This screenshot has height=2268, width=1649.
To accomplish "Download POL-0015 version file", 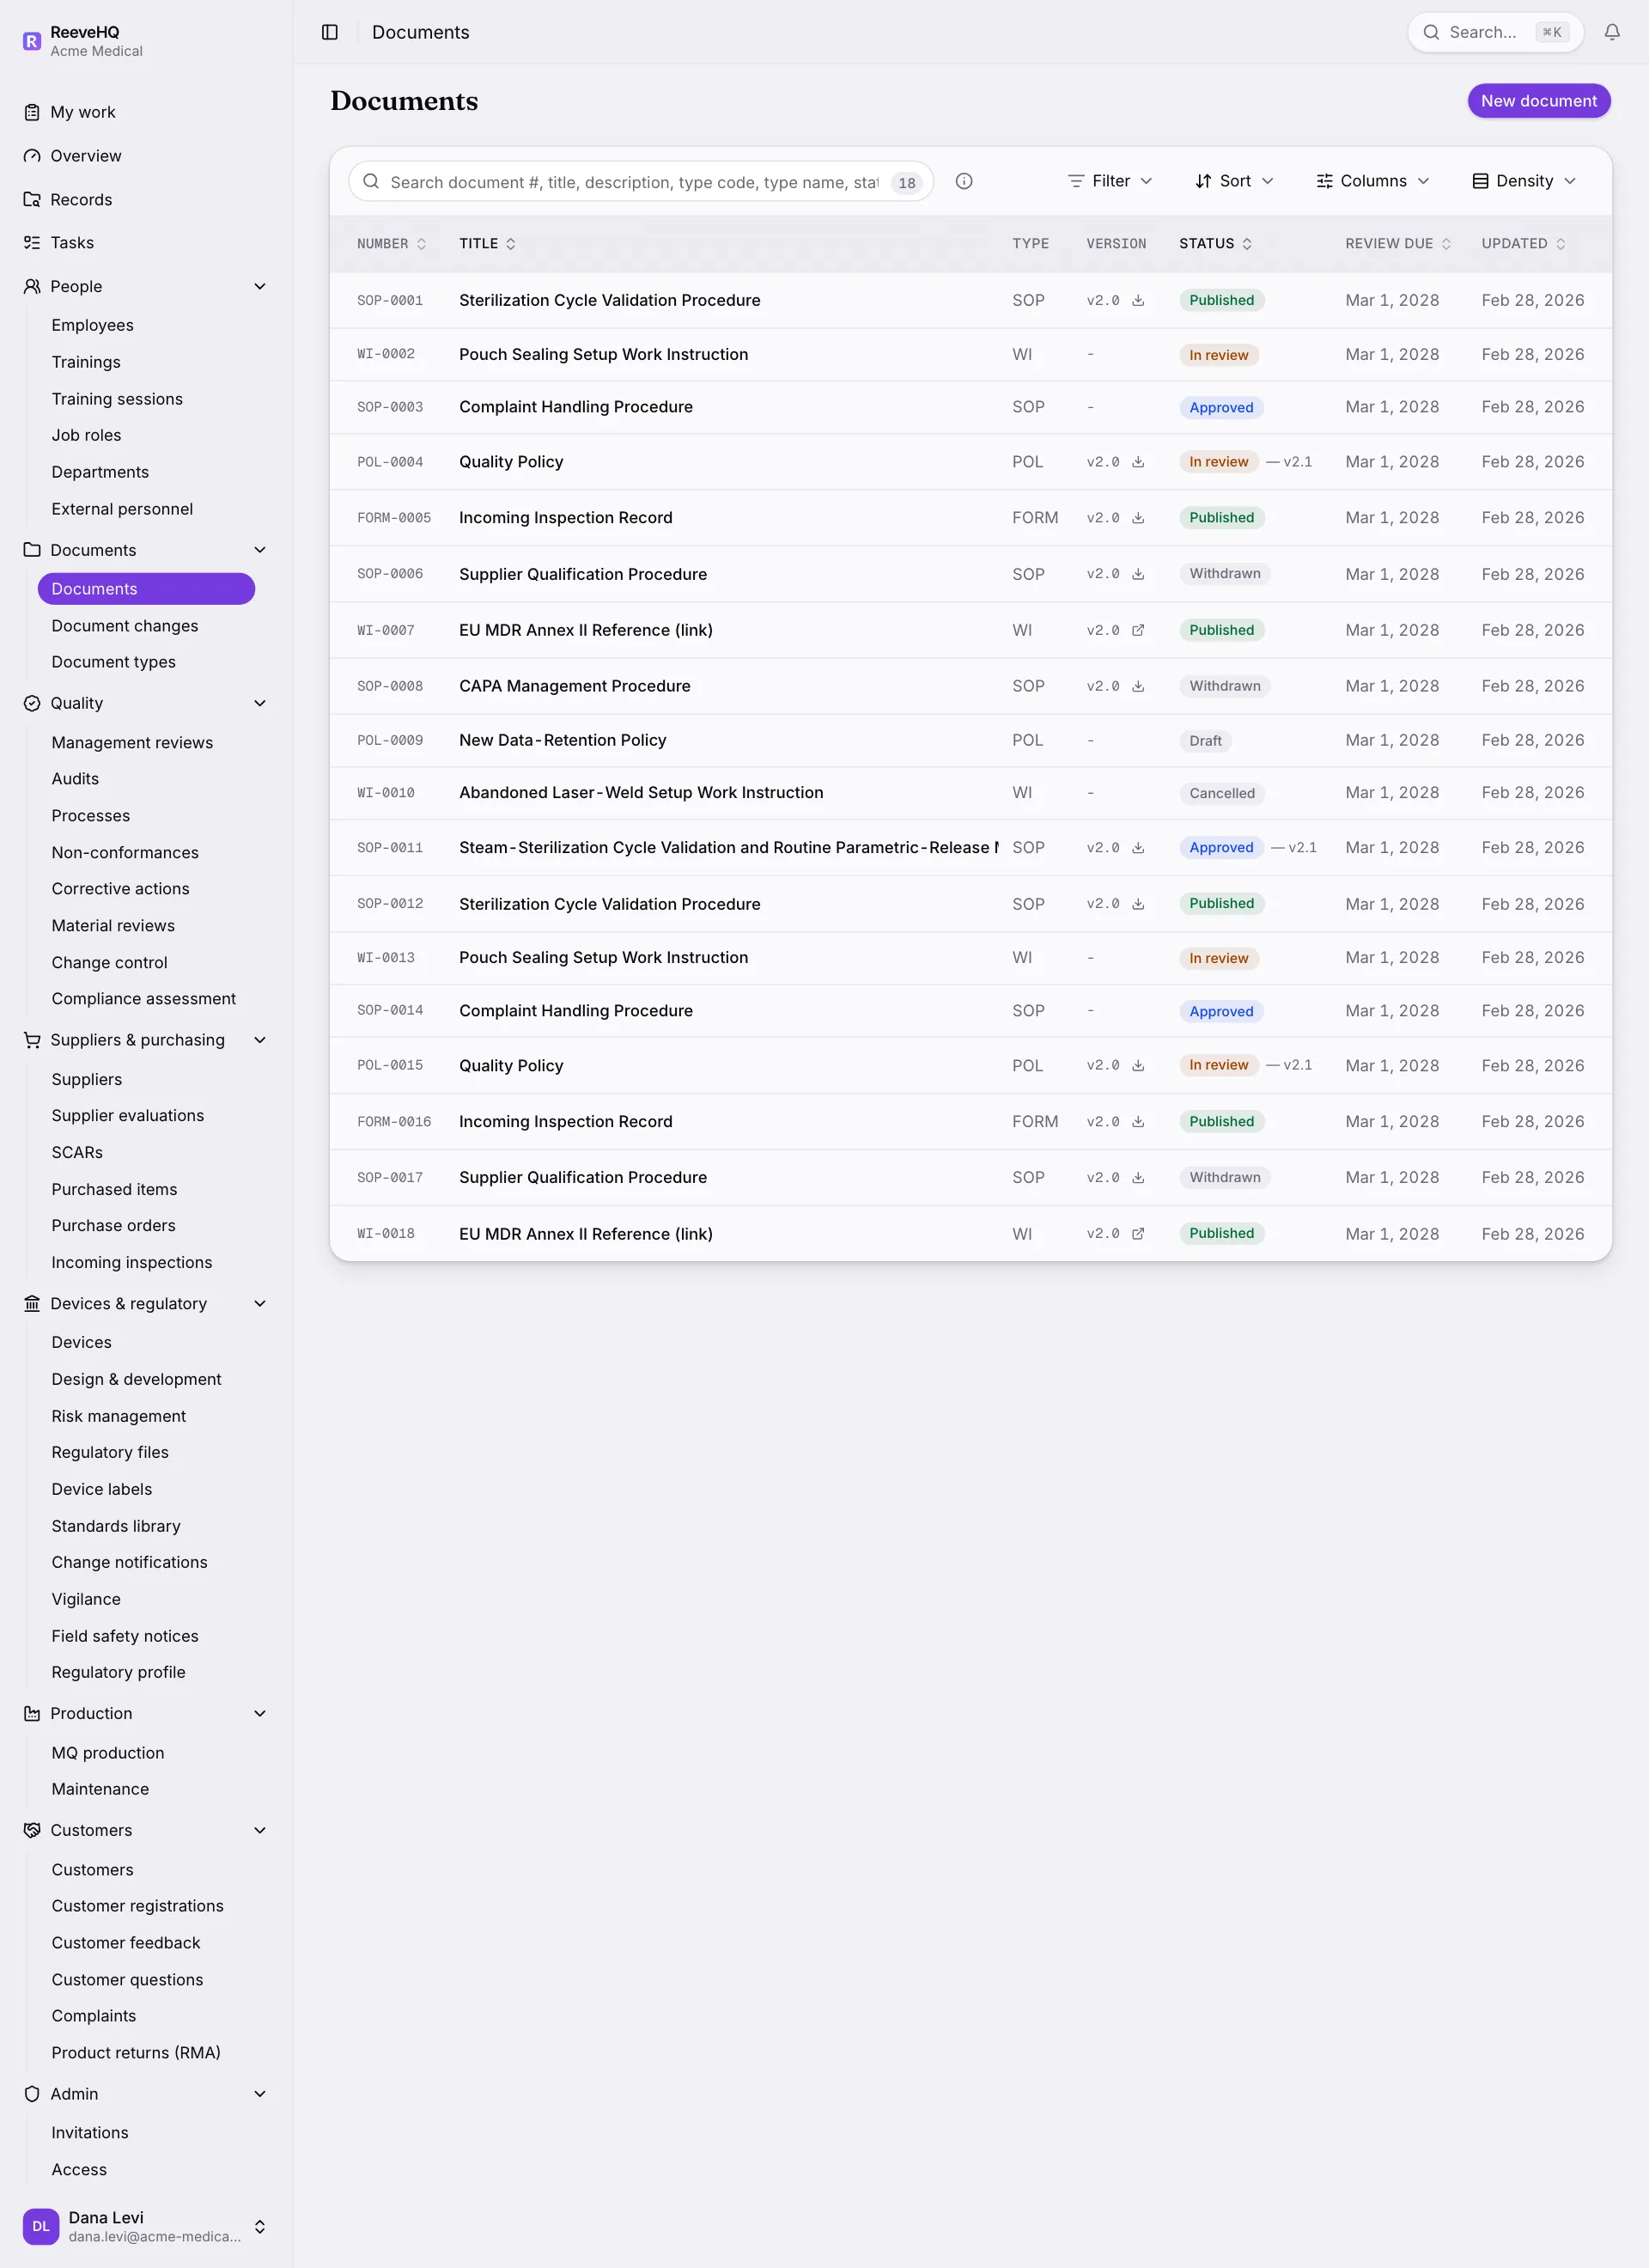I will point(1138,1066).
